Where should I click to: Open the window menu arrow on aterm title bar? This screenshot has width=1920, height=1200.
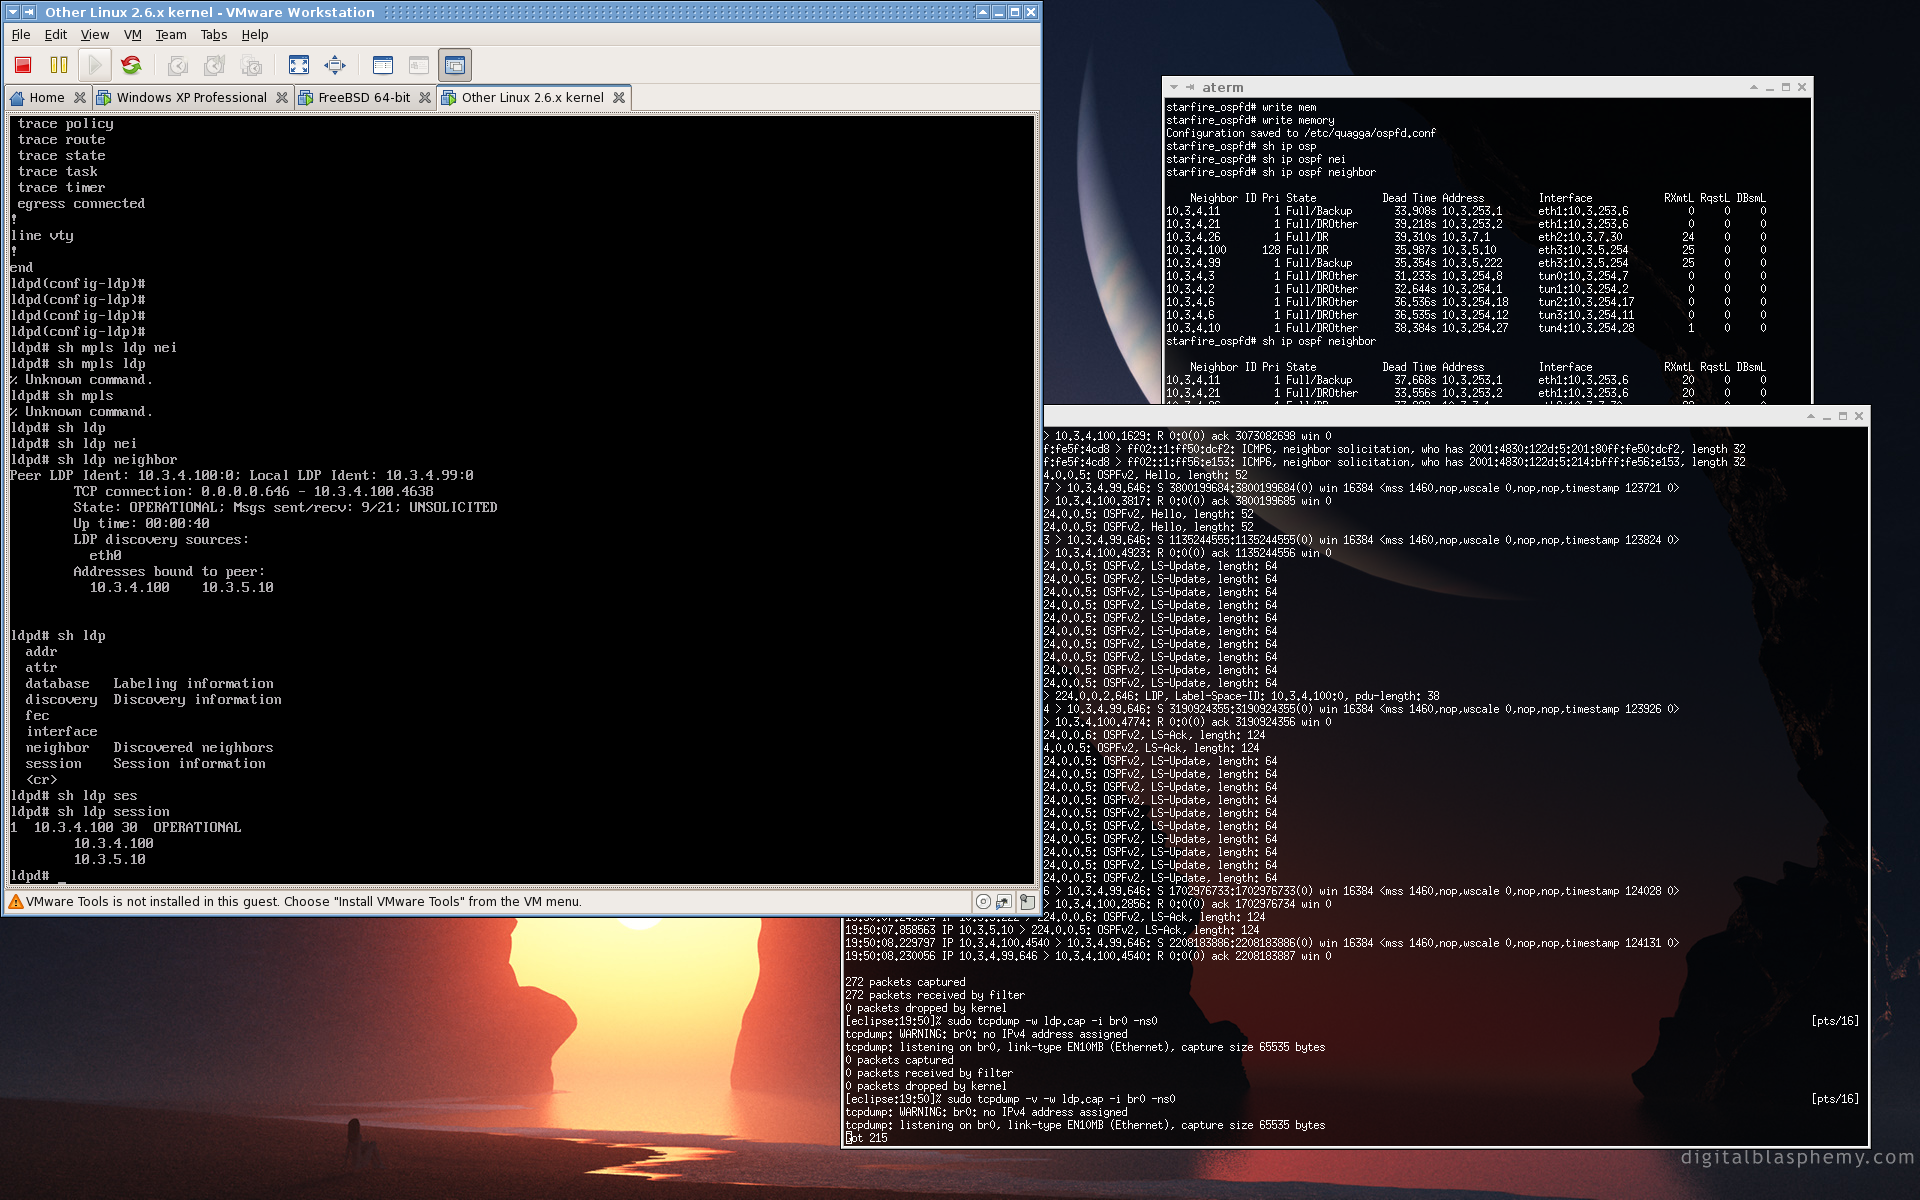point(1174,87)
